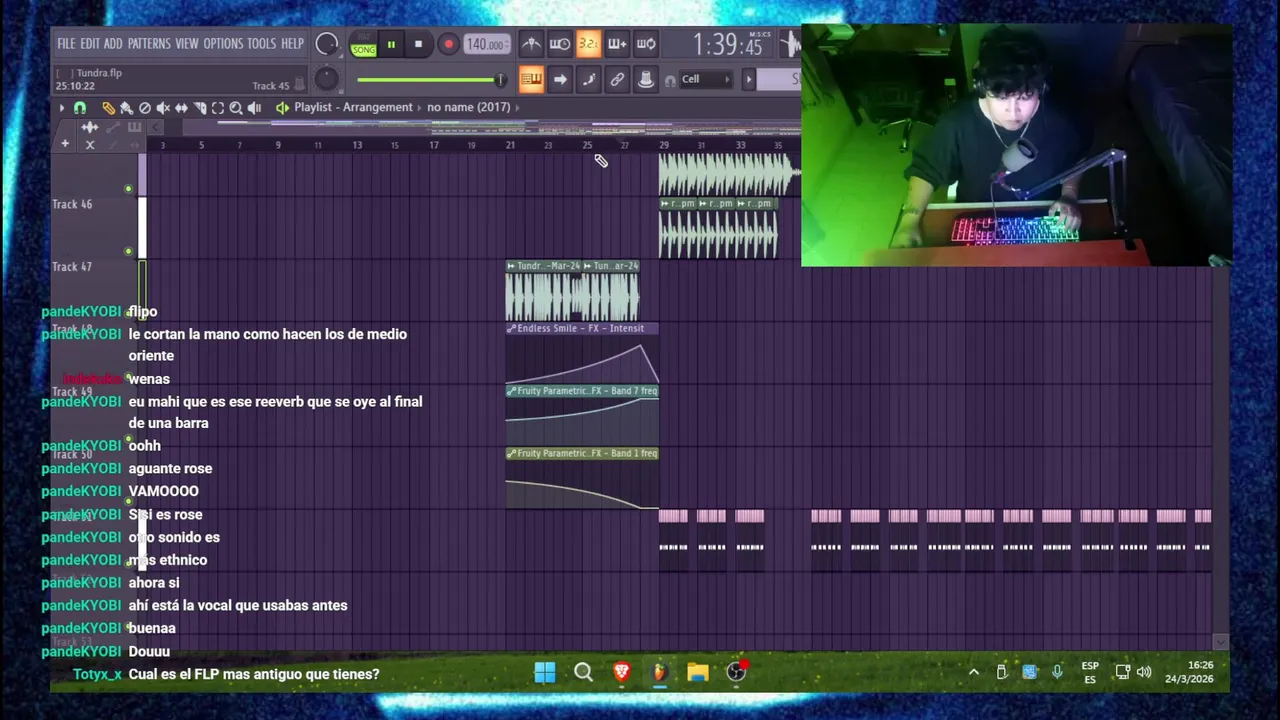Click the audio waveform focus icon in playlist header
Viewport: 1280px width, 720px height.
pyautogui.click(x=89, y=127)
